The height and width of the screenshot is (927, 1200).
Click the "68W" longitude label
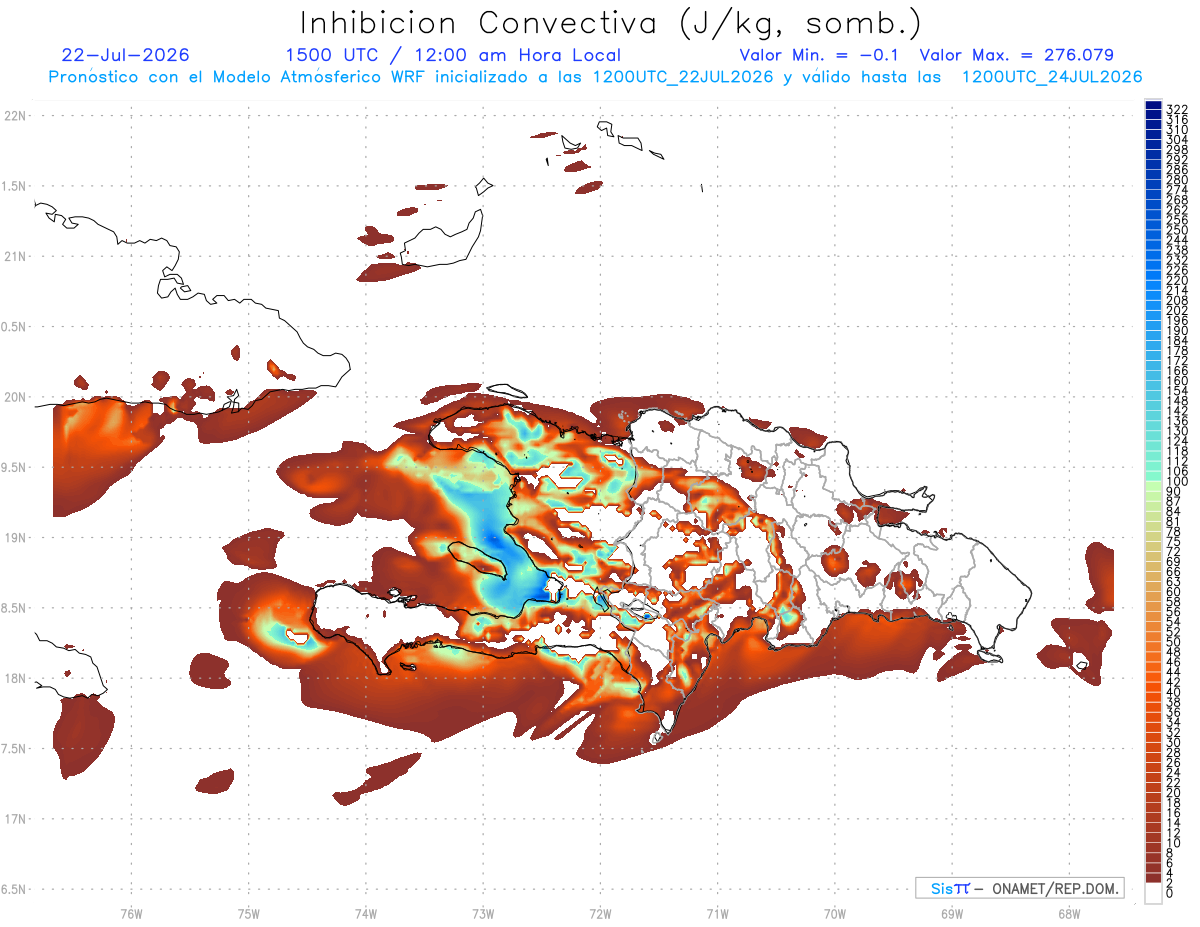[1069, 914]
